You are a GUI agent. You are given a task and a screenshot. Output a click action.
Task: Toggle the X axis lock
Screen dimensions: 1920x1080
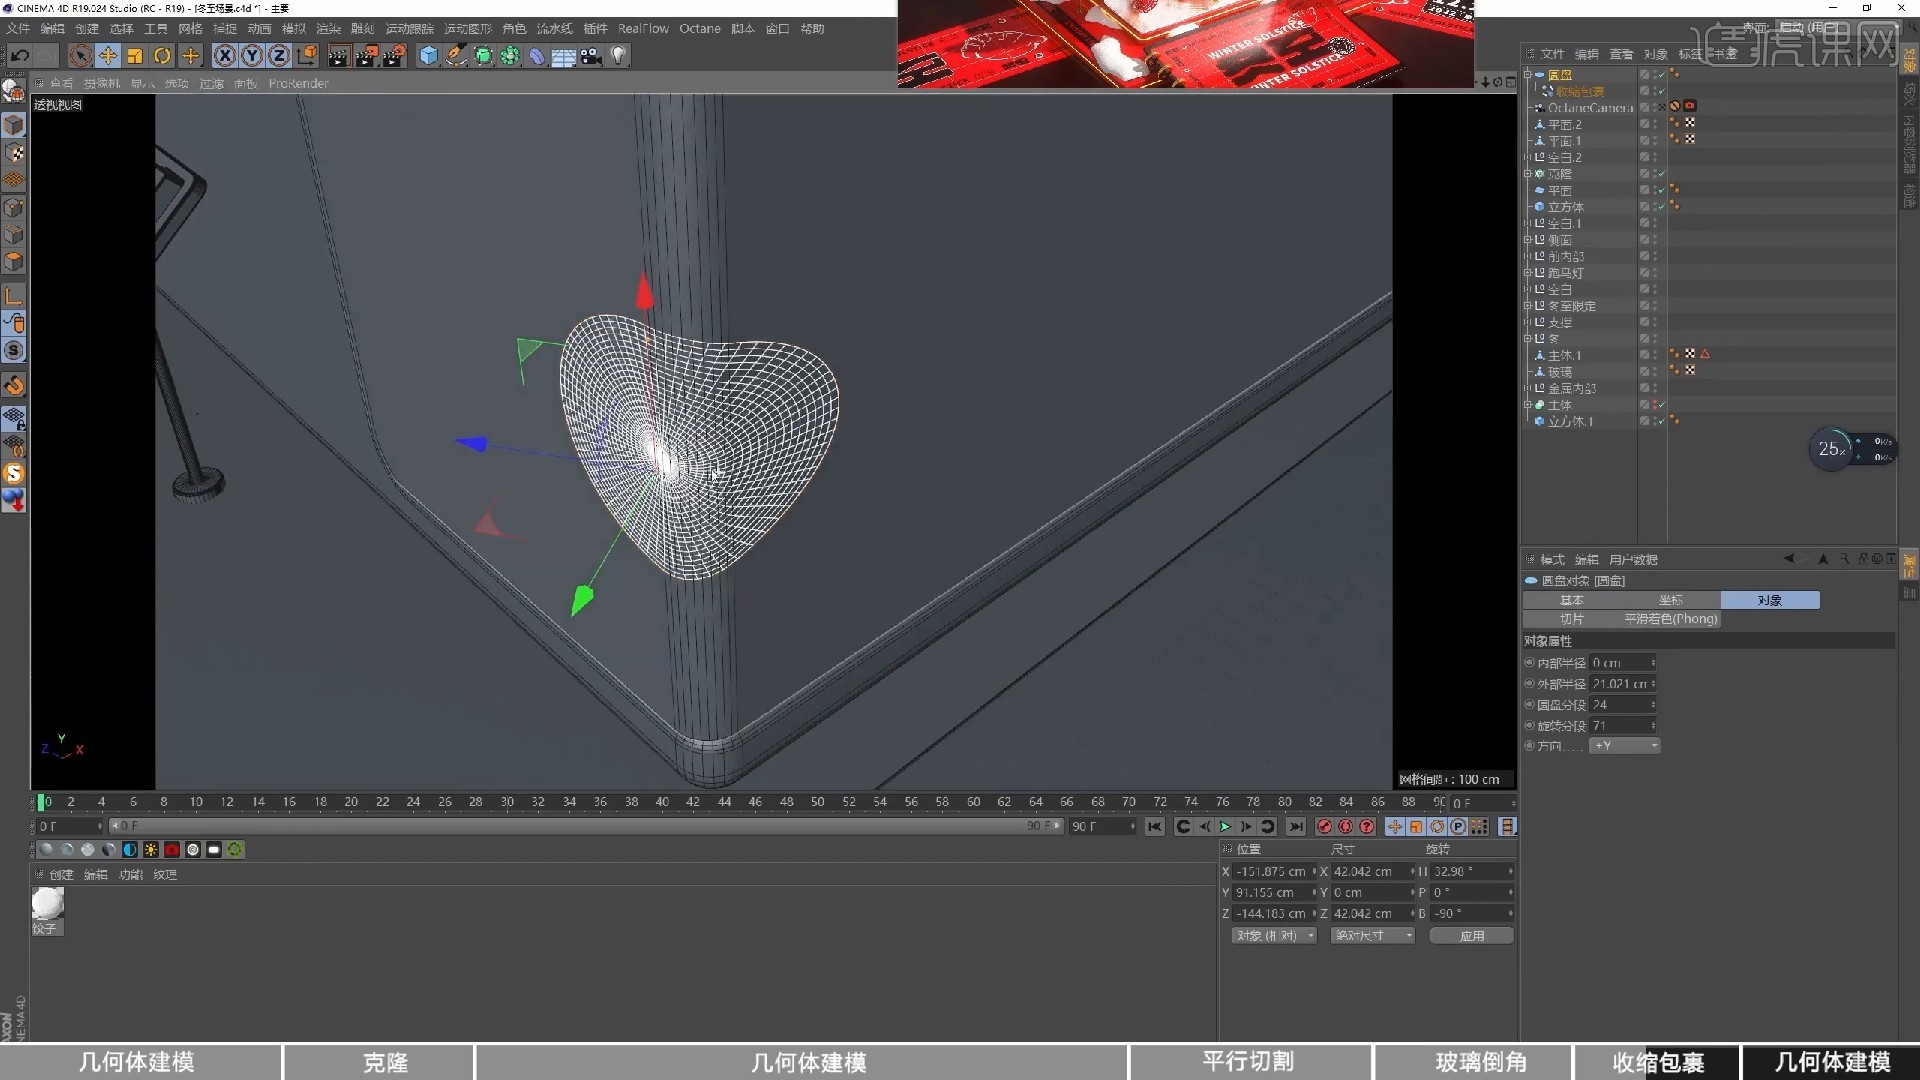click(x=225, y=56)
